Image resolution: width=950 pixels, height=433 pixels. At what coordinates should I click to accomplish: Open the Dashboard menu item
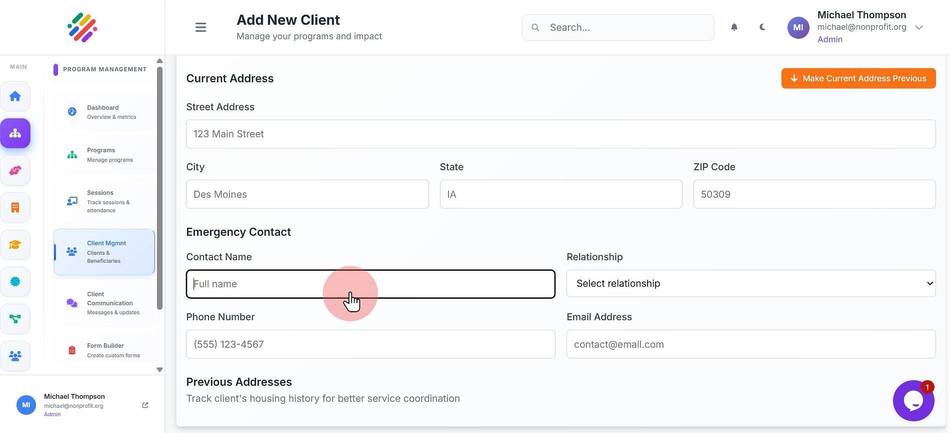[104, 112]
